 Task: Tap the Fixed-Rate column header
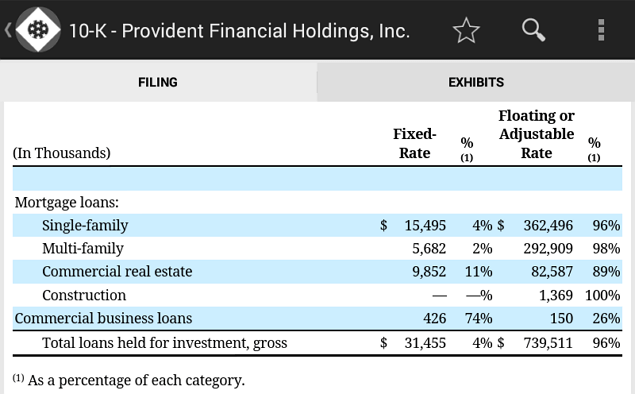414,143
